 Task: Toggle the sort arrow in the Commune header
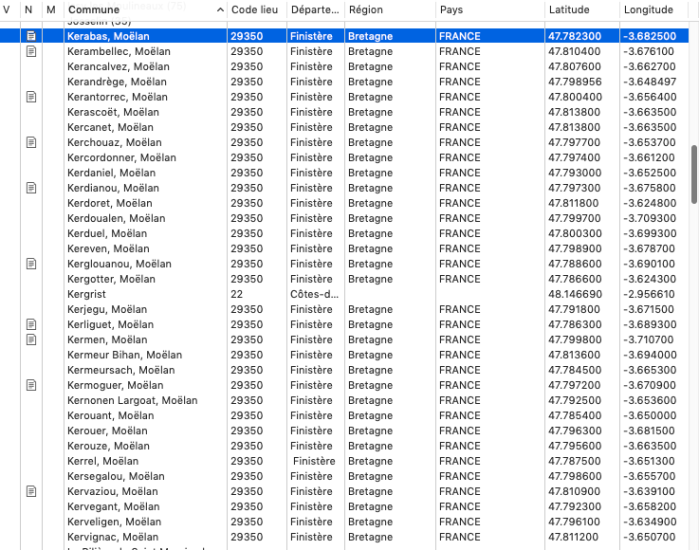219,10
